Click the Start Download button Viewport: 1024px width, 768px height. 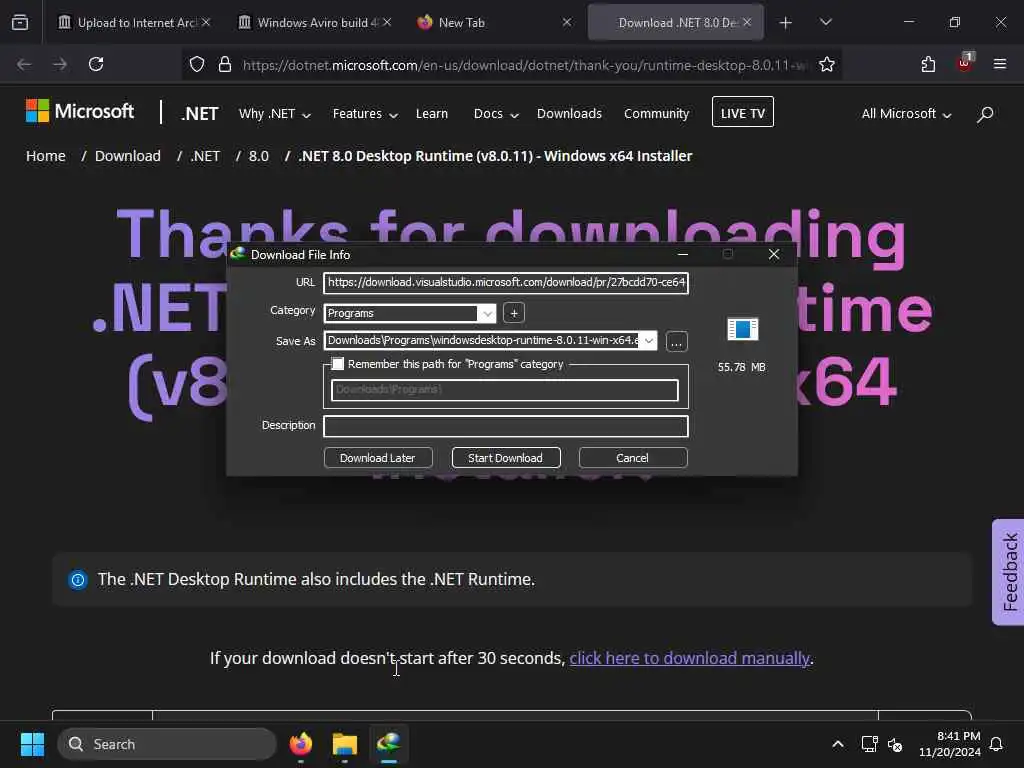coord(505,458)
